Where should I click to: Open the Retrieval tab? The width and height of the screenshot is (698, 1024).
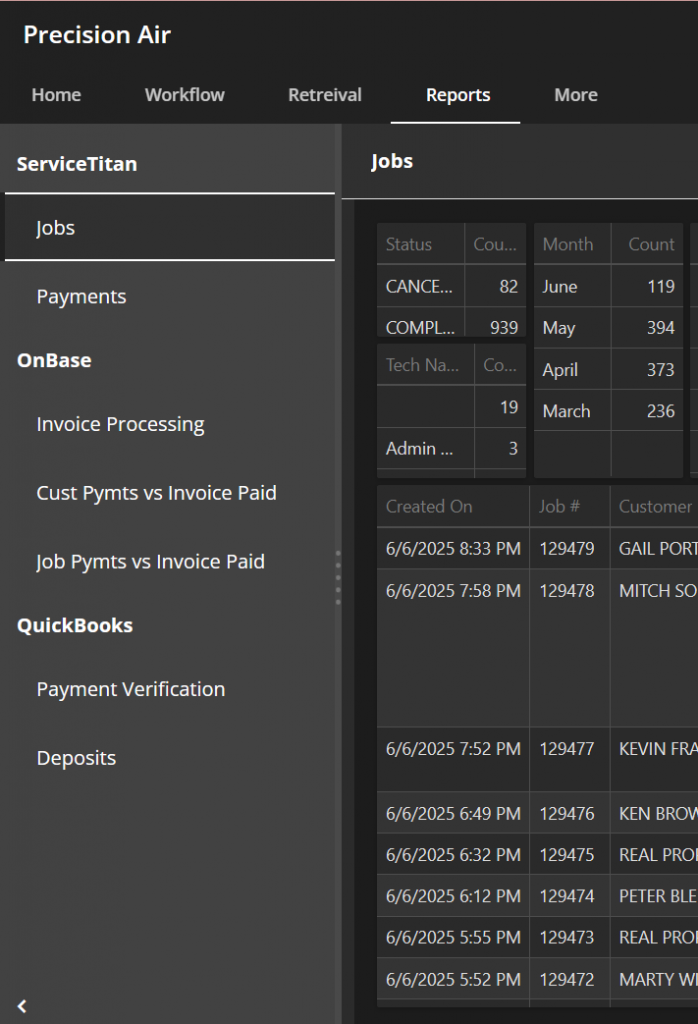pyautogui.click(x=325, y=95)
